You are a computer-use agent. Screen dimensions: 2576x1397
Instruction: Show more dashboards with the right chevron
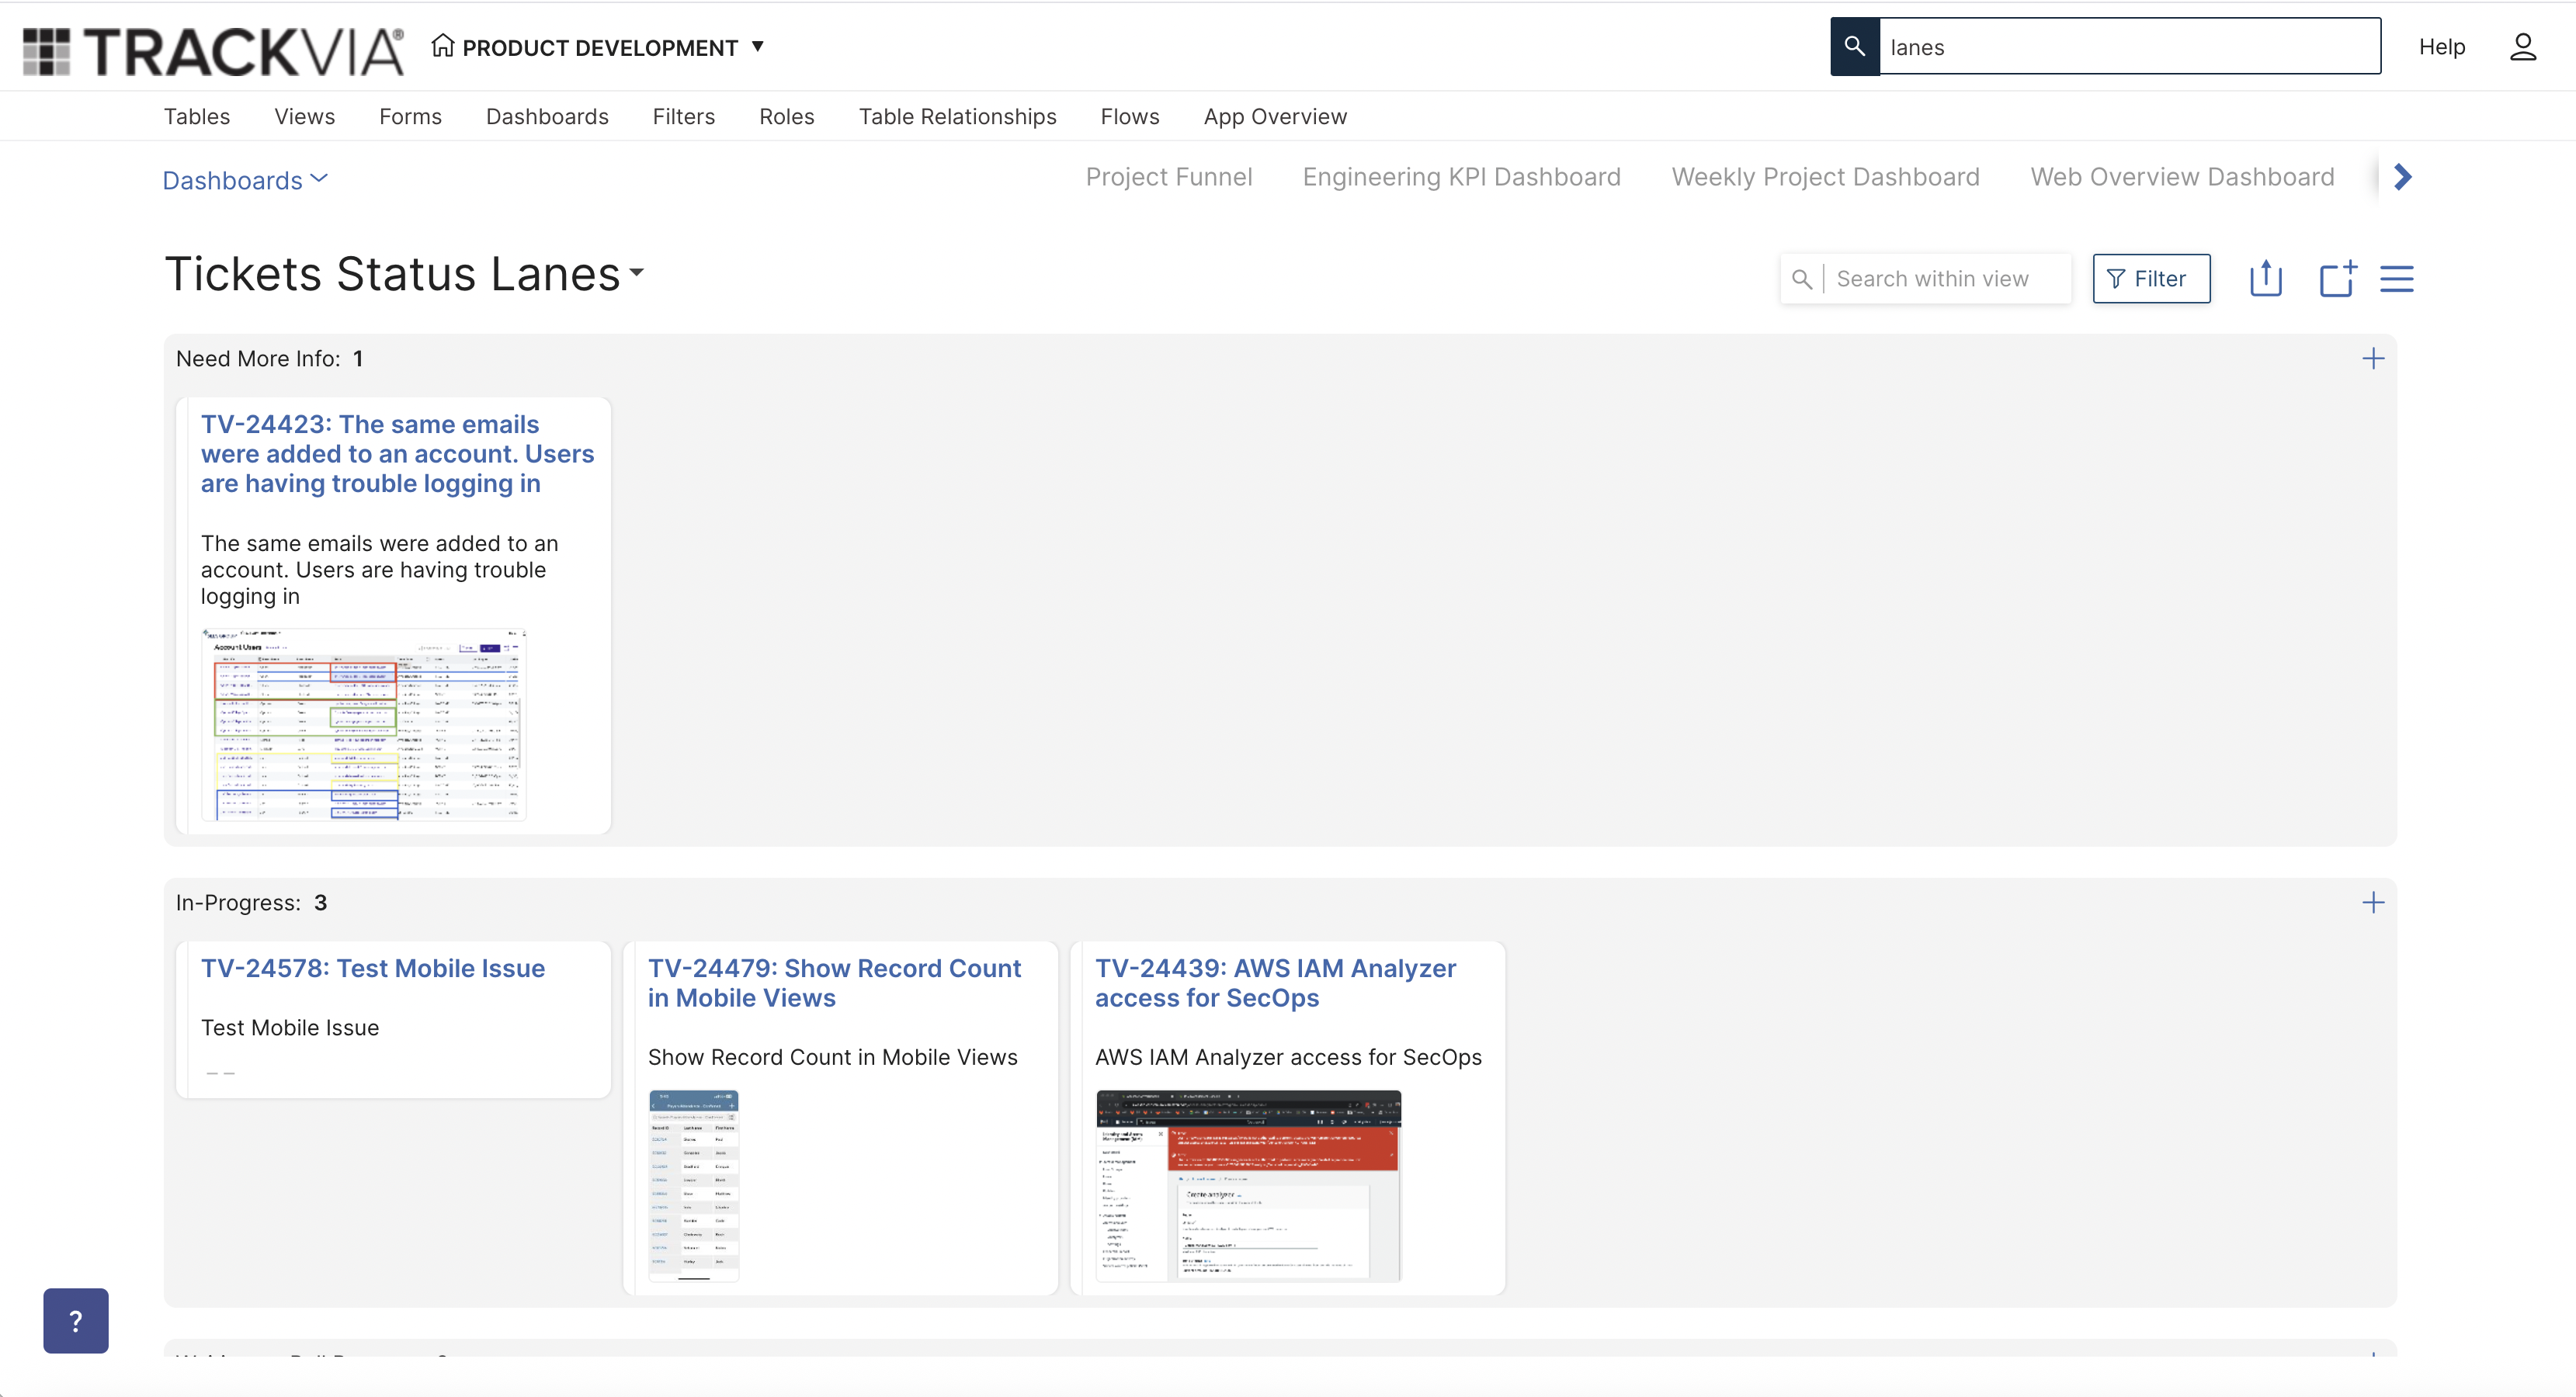point(2403,177)
